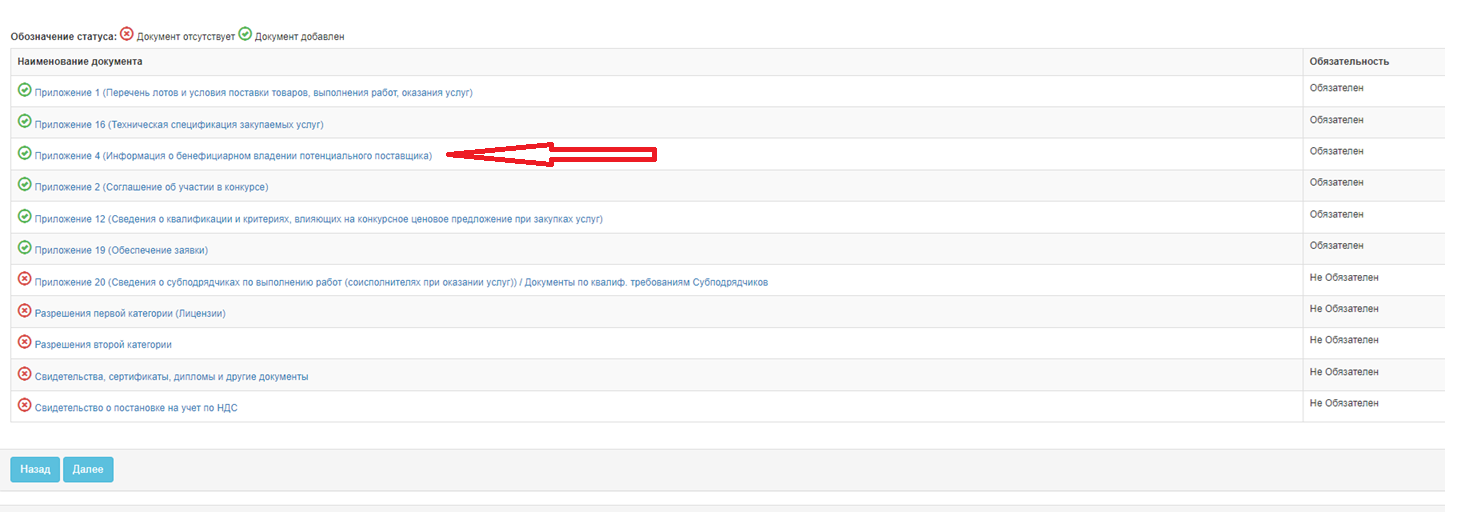The image size is (1482, 512).
Task: Click green check icon beside Приложение 4
Action: pyautogui.click(x=25, y=154)
